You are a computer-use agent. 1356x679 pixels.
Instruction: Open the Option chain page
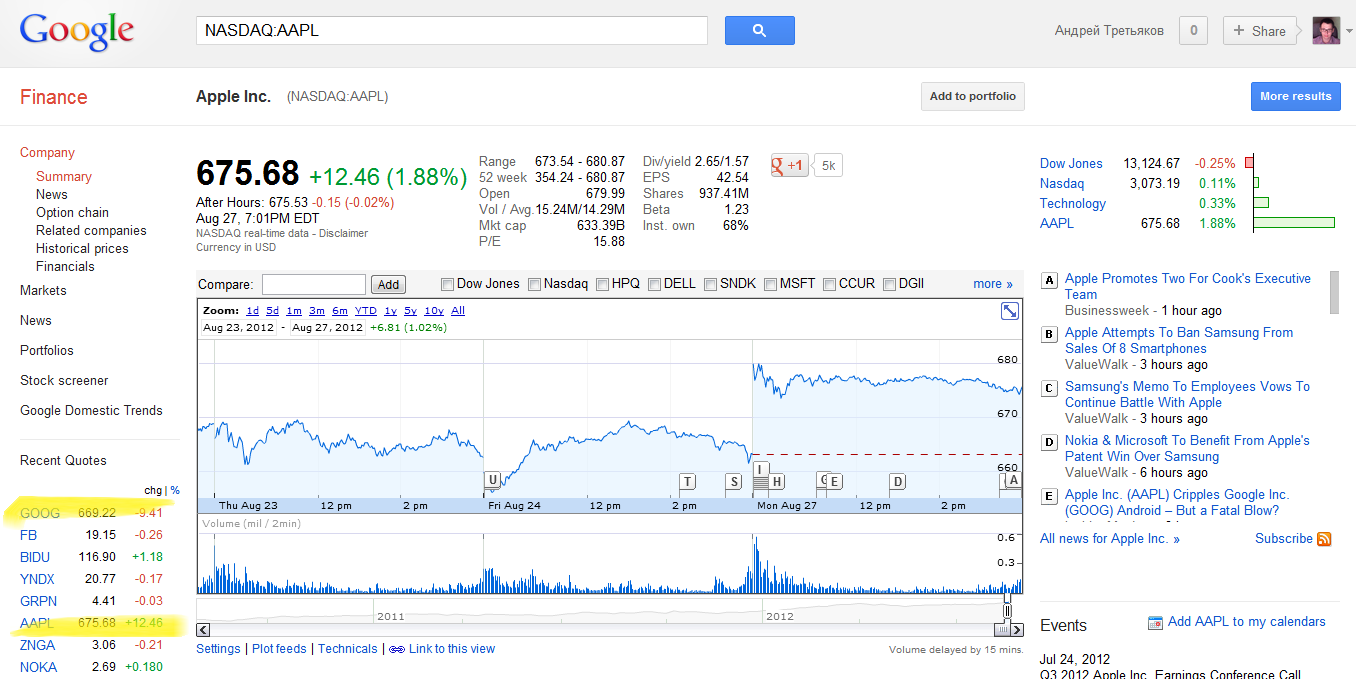tap(72, 212)
